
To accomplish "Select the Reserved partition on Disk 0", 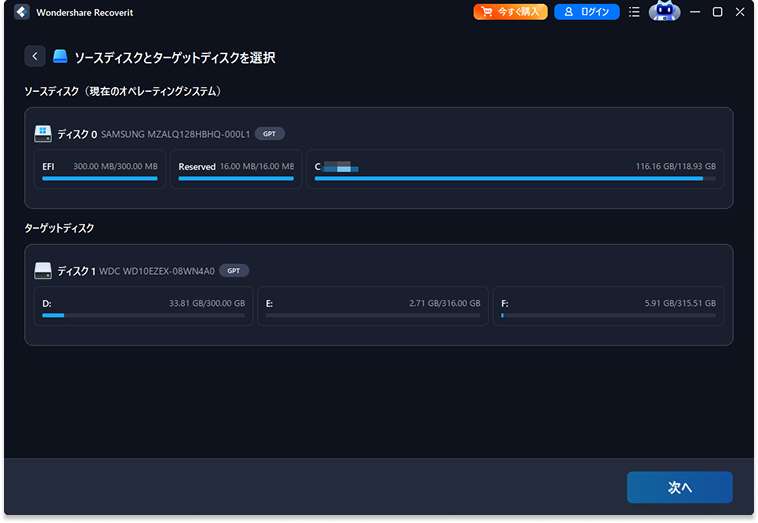I will pos(236,170).
